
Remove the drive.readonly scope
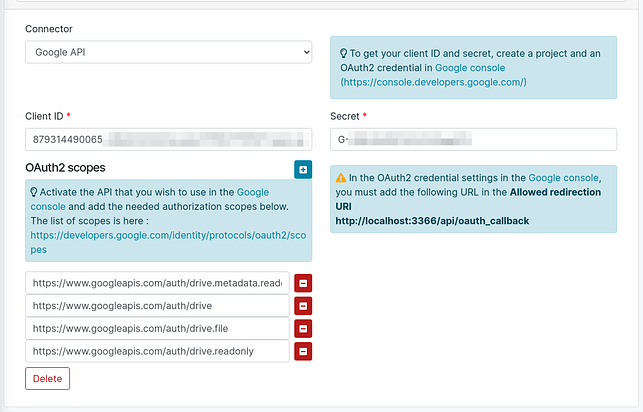pos(303,351)
